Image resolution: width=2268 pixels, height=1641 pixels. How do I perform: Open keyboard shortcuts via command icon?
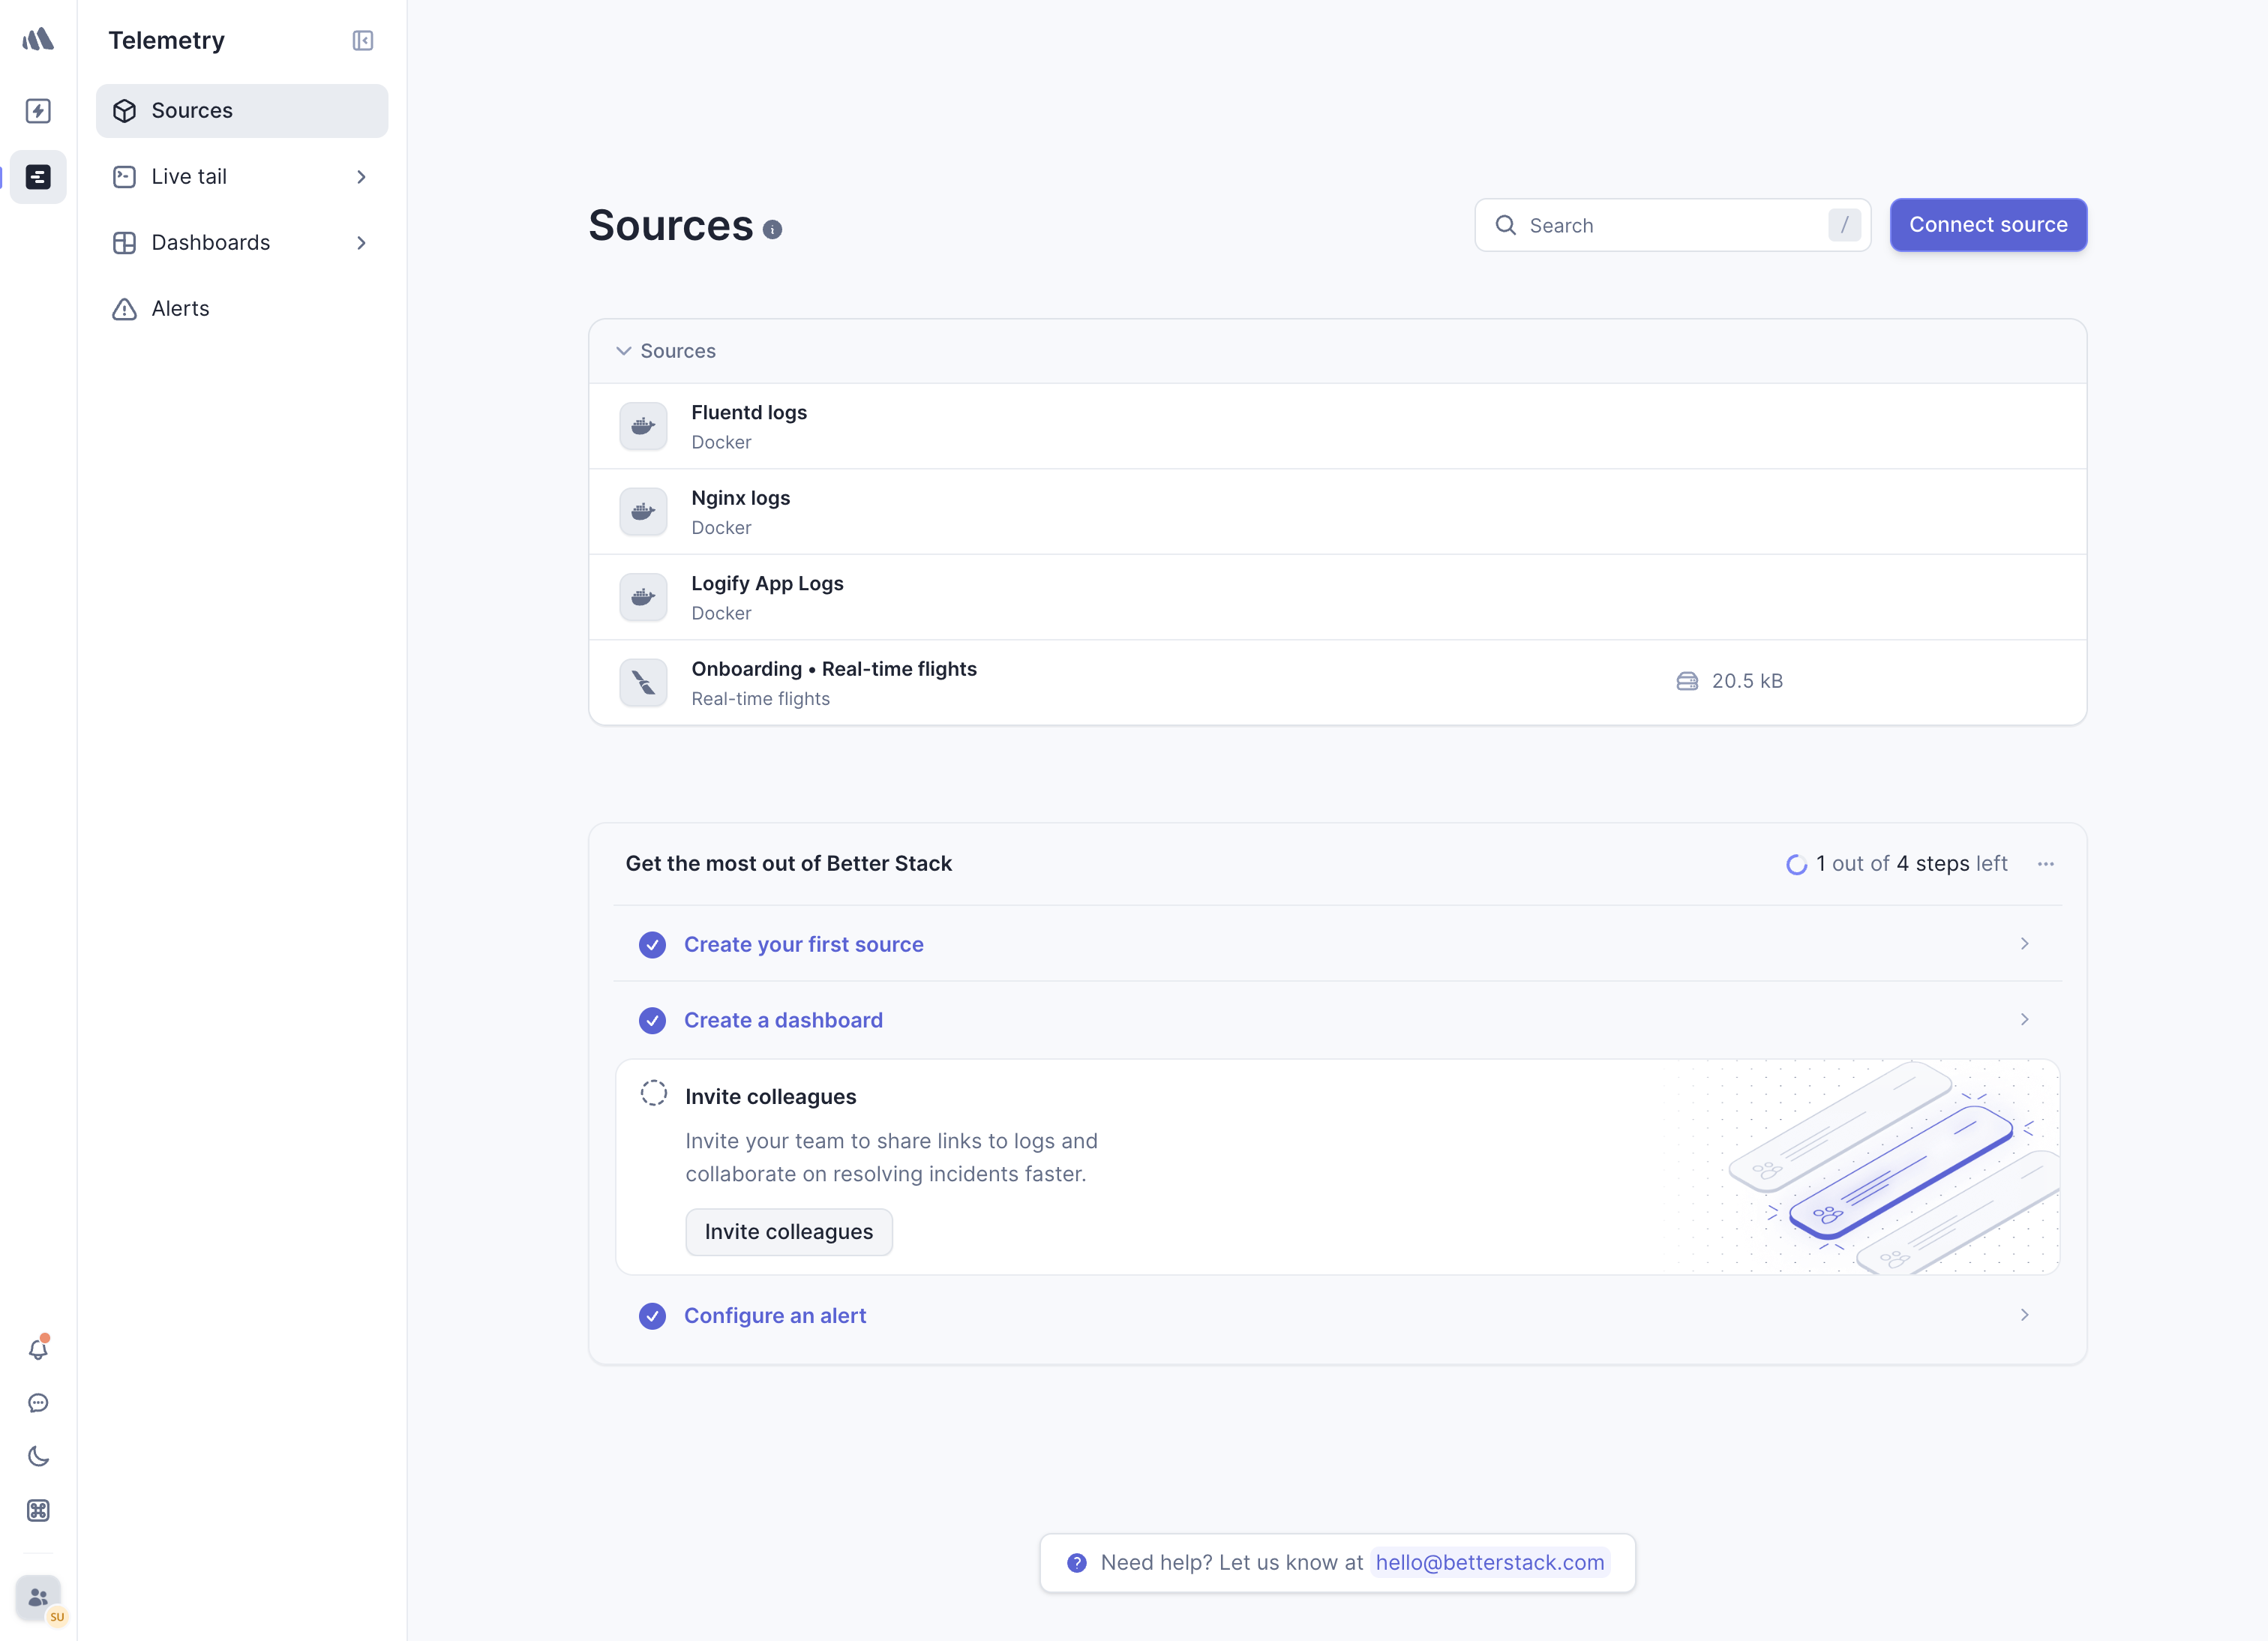point(38,1510)
